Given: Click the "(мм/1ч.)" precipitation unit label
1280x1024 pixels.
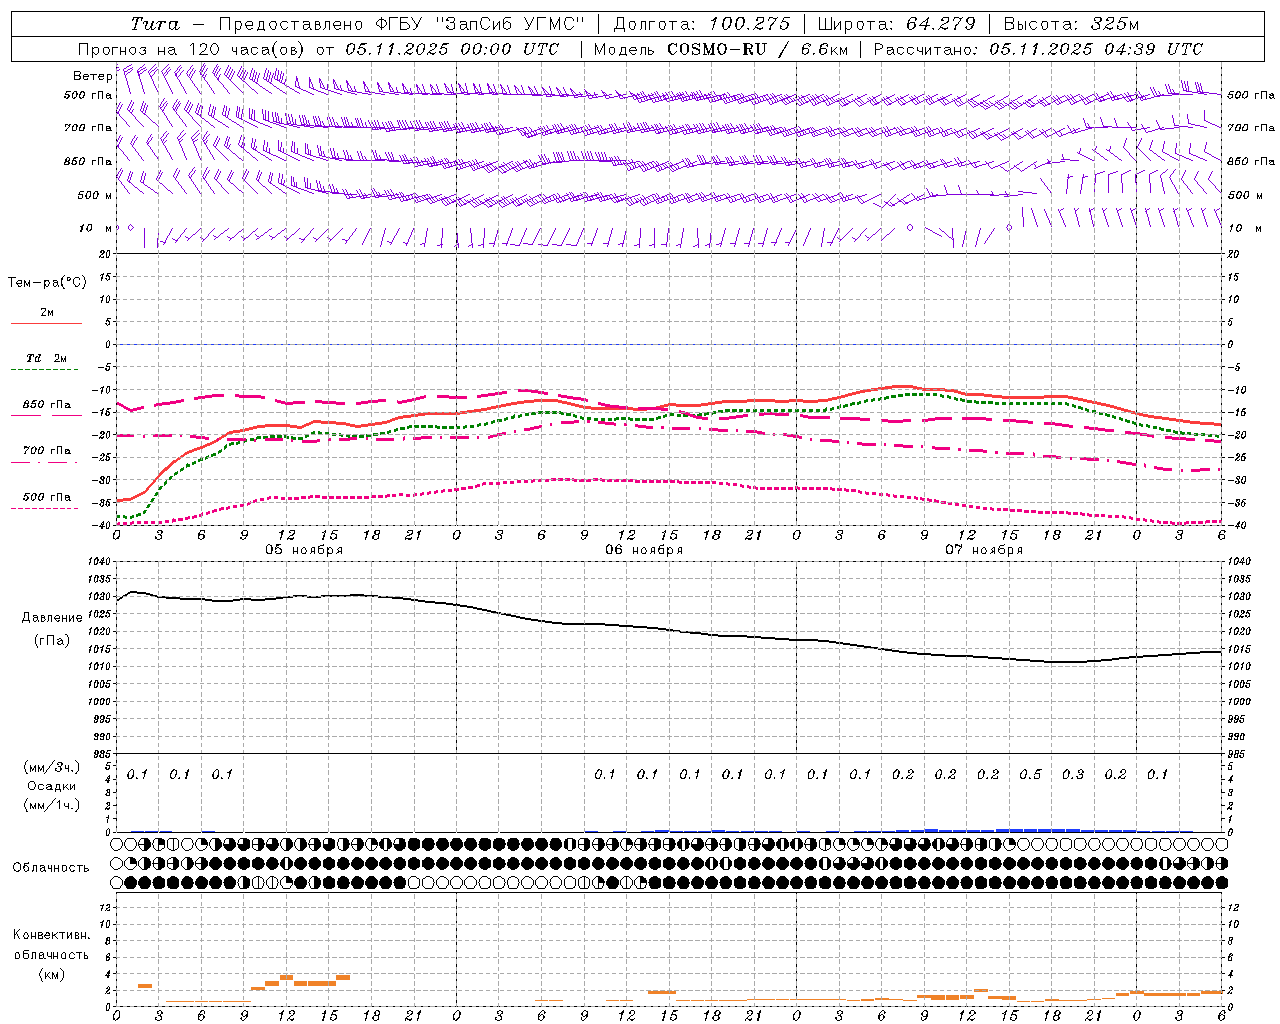Looking at the screenshot, I should (x=52, y=805).
